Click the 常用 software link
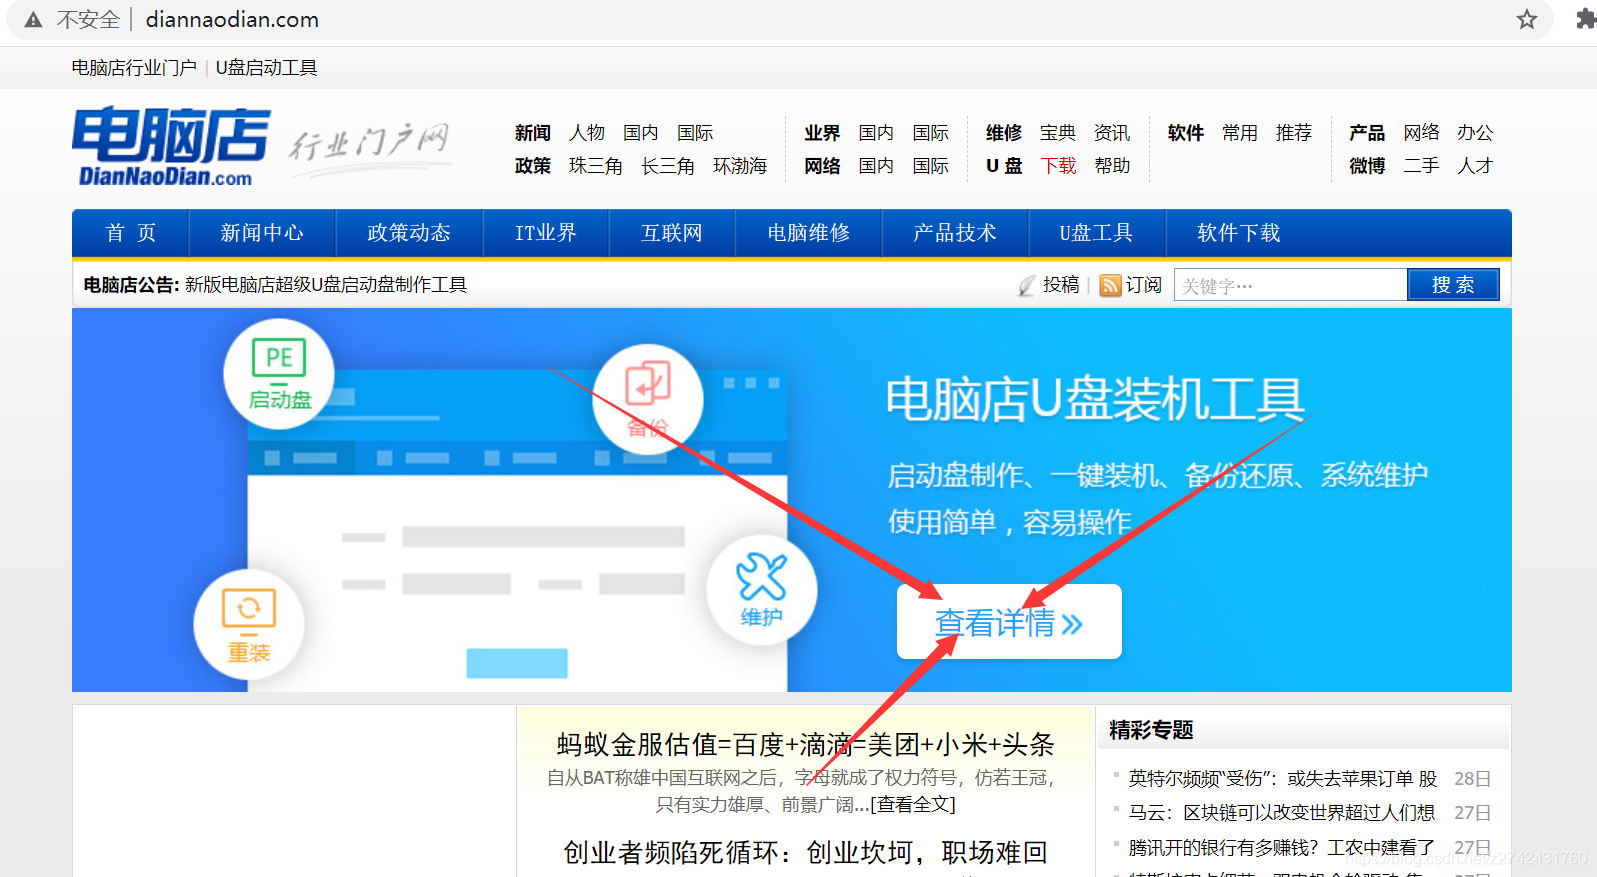Screen dimensions: 1597x877 pyautogui.click(x=1240, y=133)
